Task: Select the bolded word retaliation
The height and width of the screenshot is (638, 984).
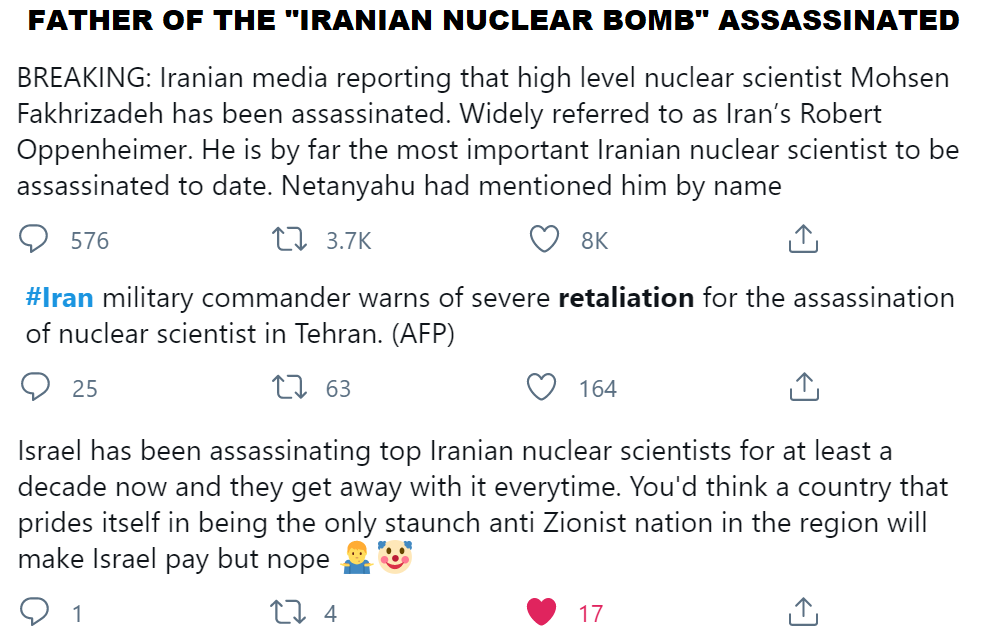Action: coord(626,297)
